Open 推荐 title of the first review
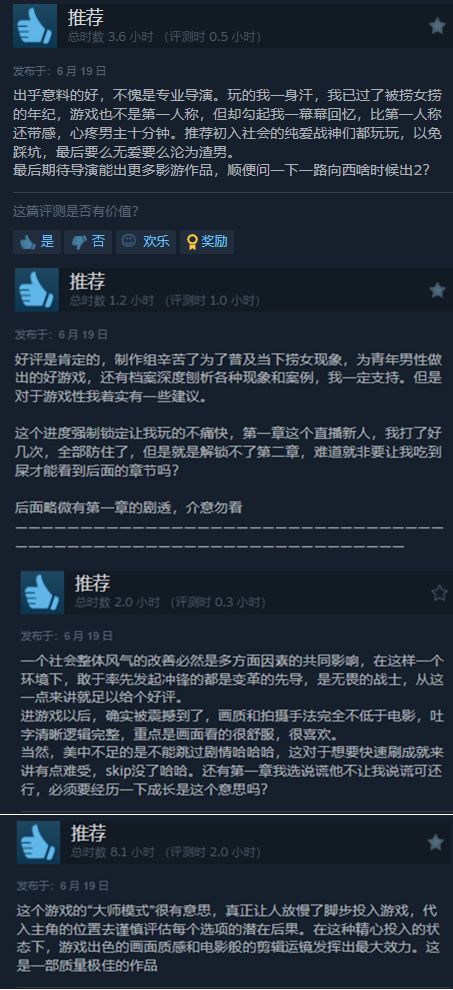This screenshot has width=453, height=990. [86, 18]
